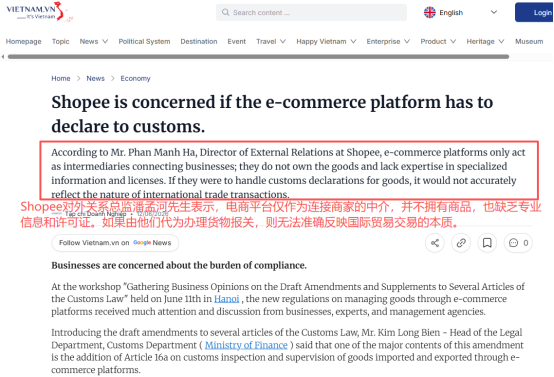554x377 pixels.
Task: Click the share icon
Action: [435, 243]
